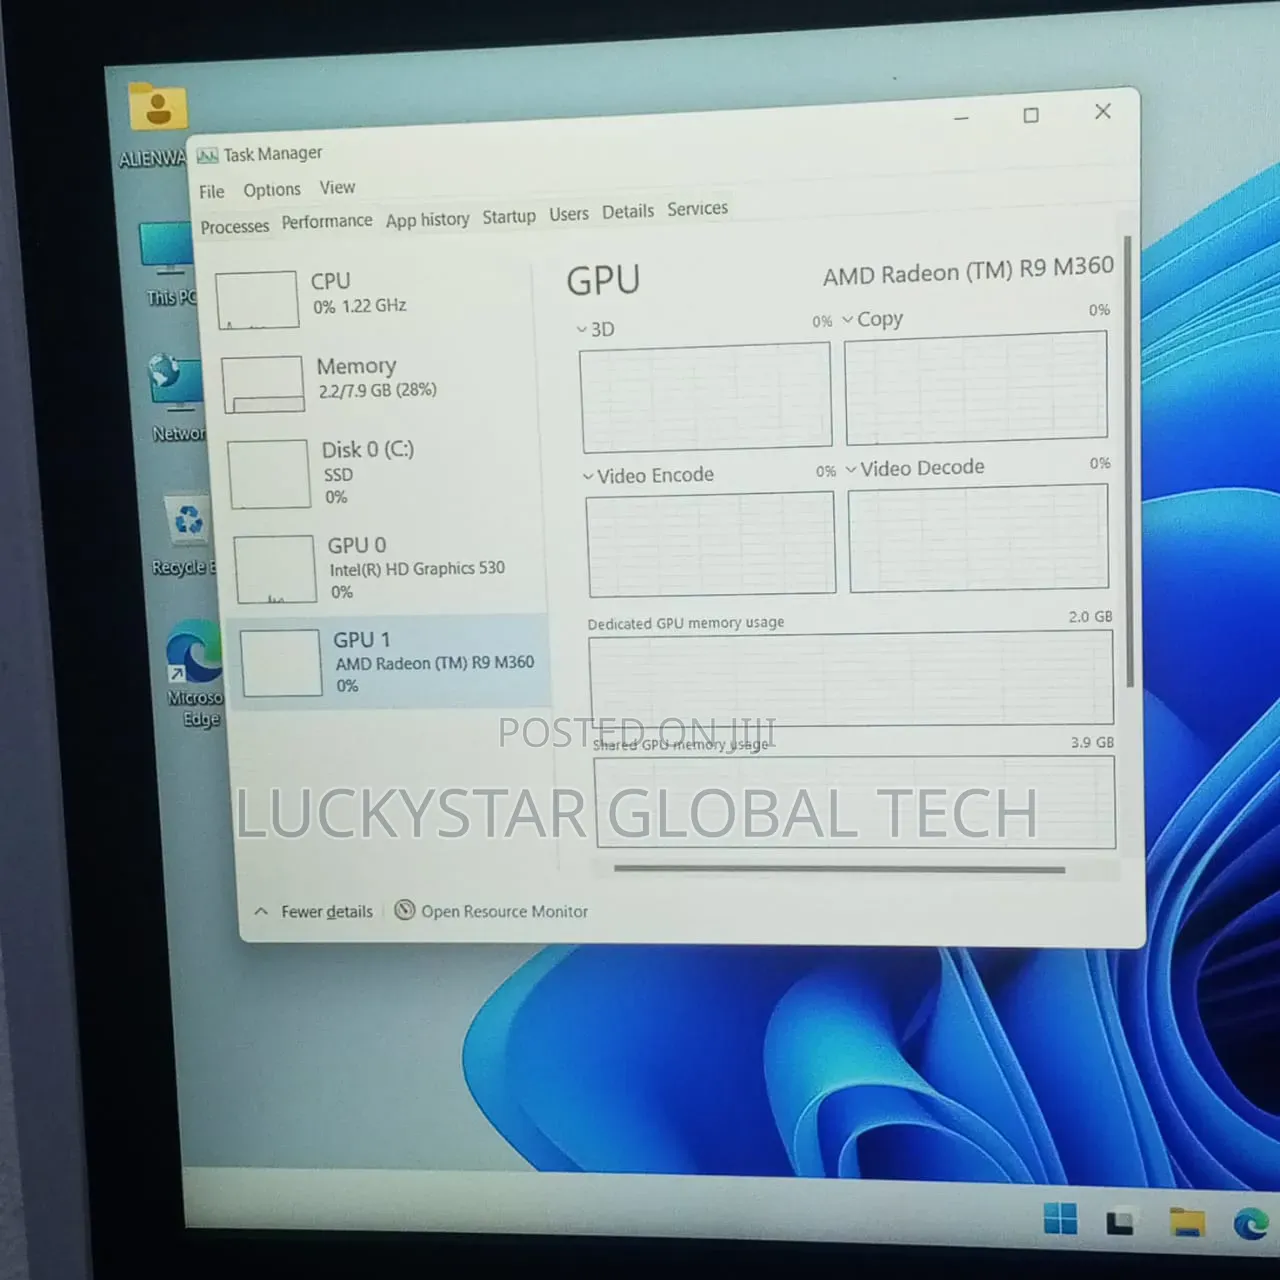Minimize the Task Manager window

(961, 119)
